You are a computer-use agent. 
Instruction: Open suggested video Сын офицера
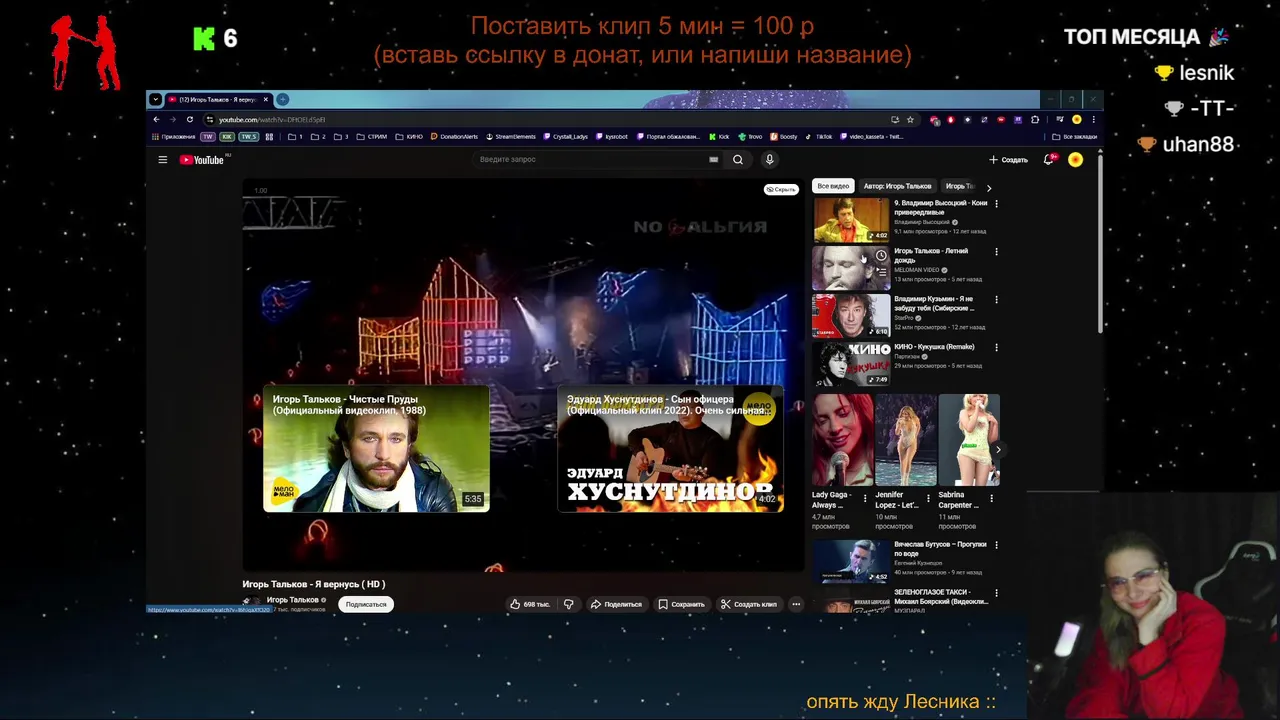pyautogui.click(x=670, y=448)
